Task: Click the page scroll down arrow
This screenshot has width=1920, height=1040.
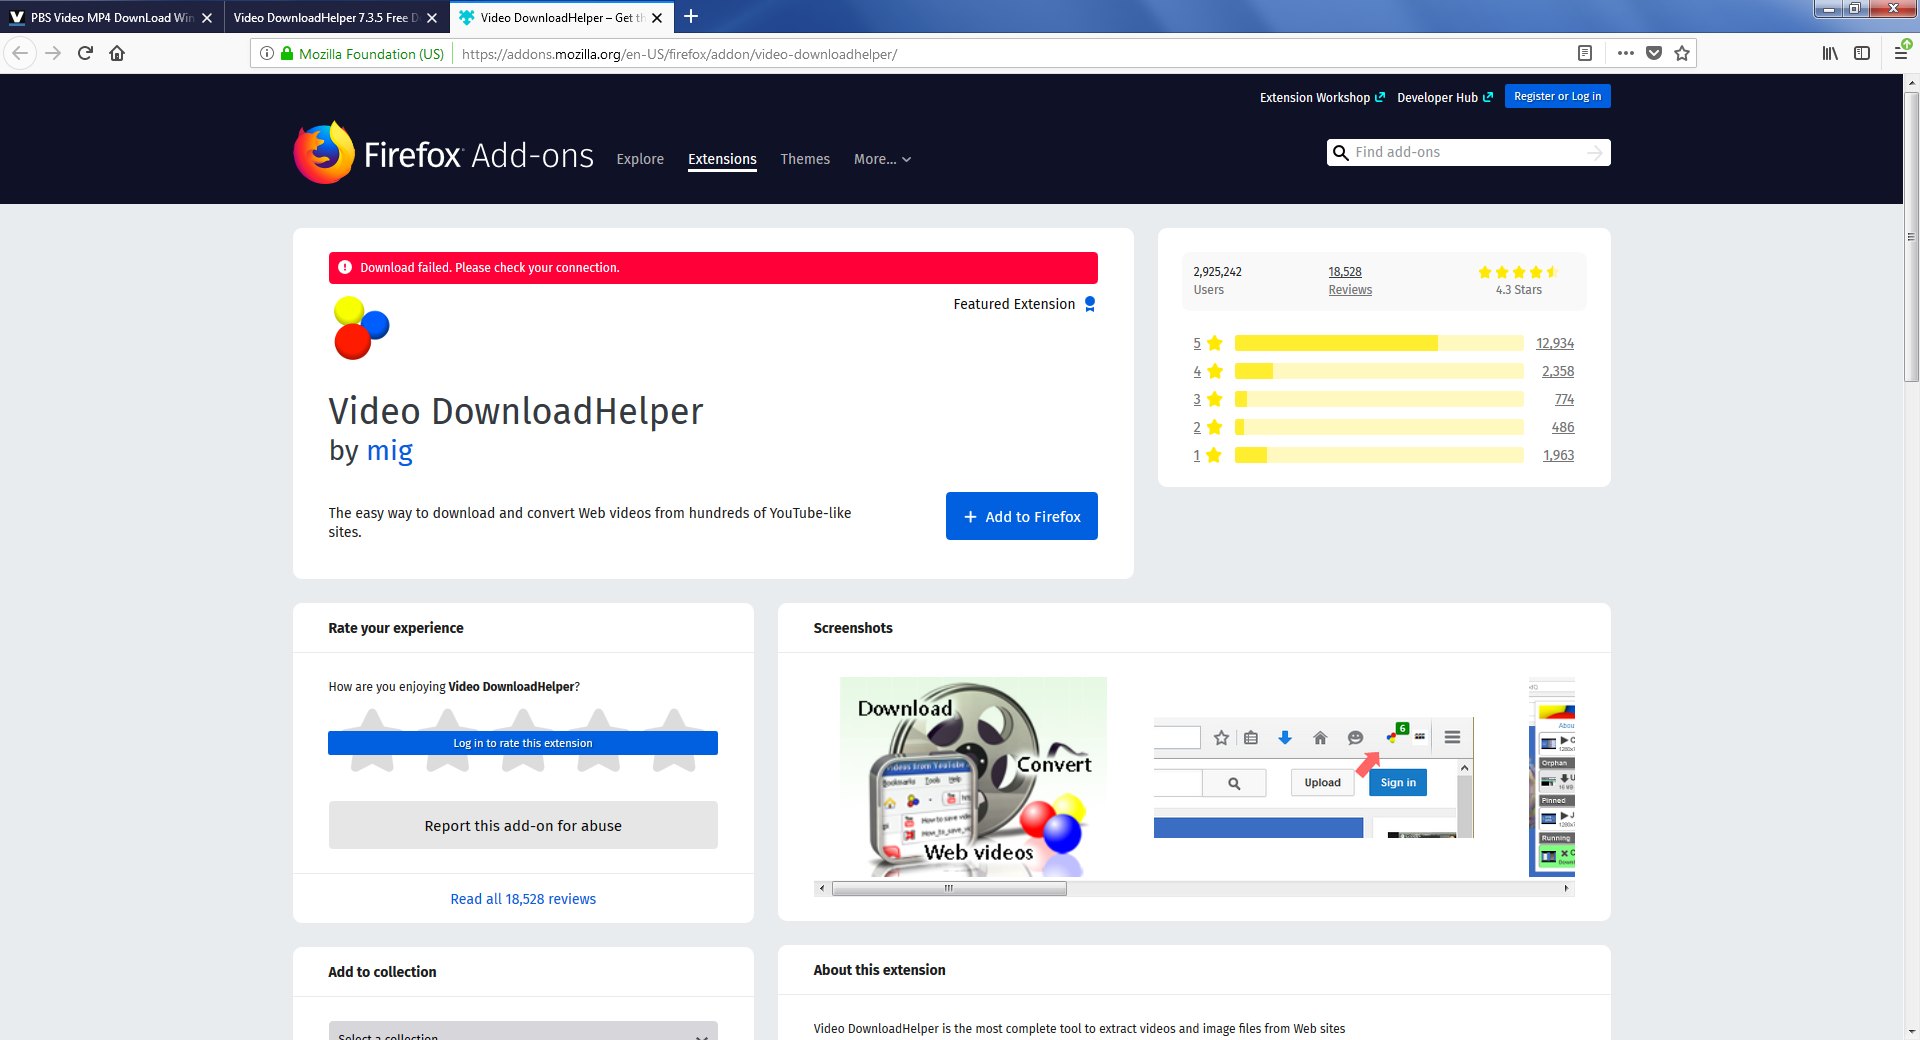Action: 1911,1031
